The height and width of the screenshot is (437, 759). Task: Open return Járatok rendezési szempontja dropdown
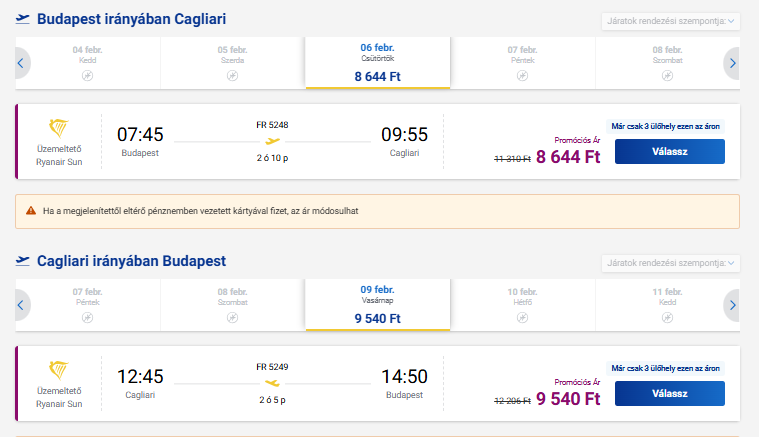[670, 263]
